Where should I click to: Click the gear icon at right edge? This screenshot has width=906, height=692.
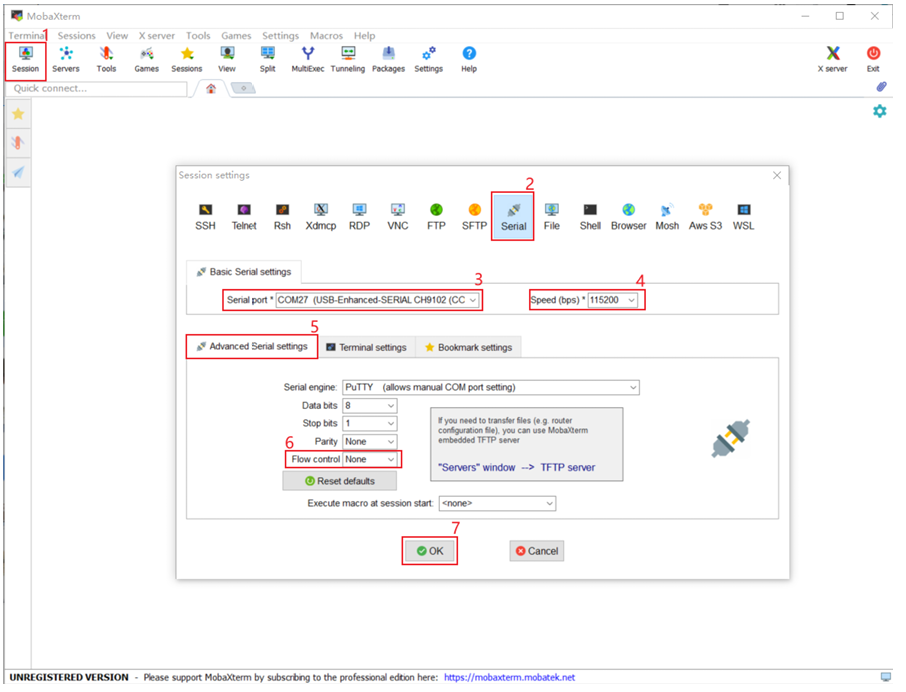[x=879, y=111]
